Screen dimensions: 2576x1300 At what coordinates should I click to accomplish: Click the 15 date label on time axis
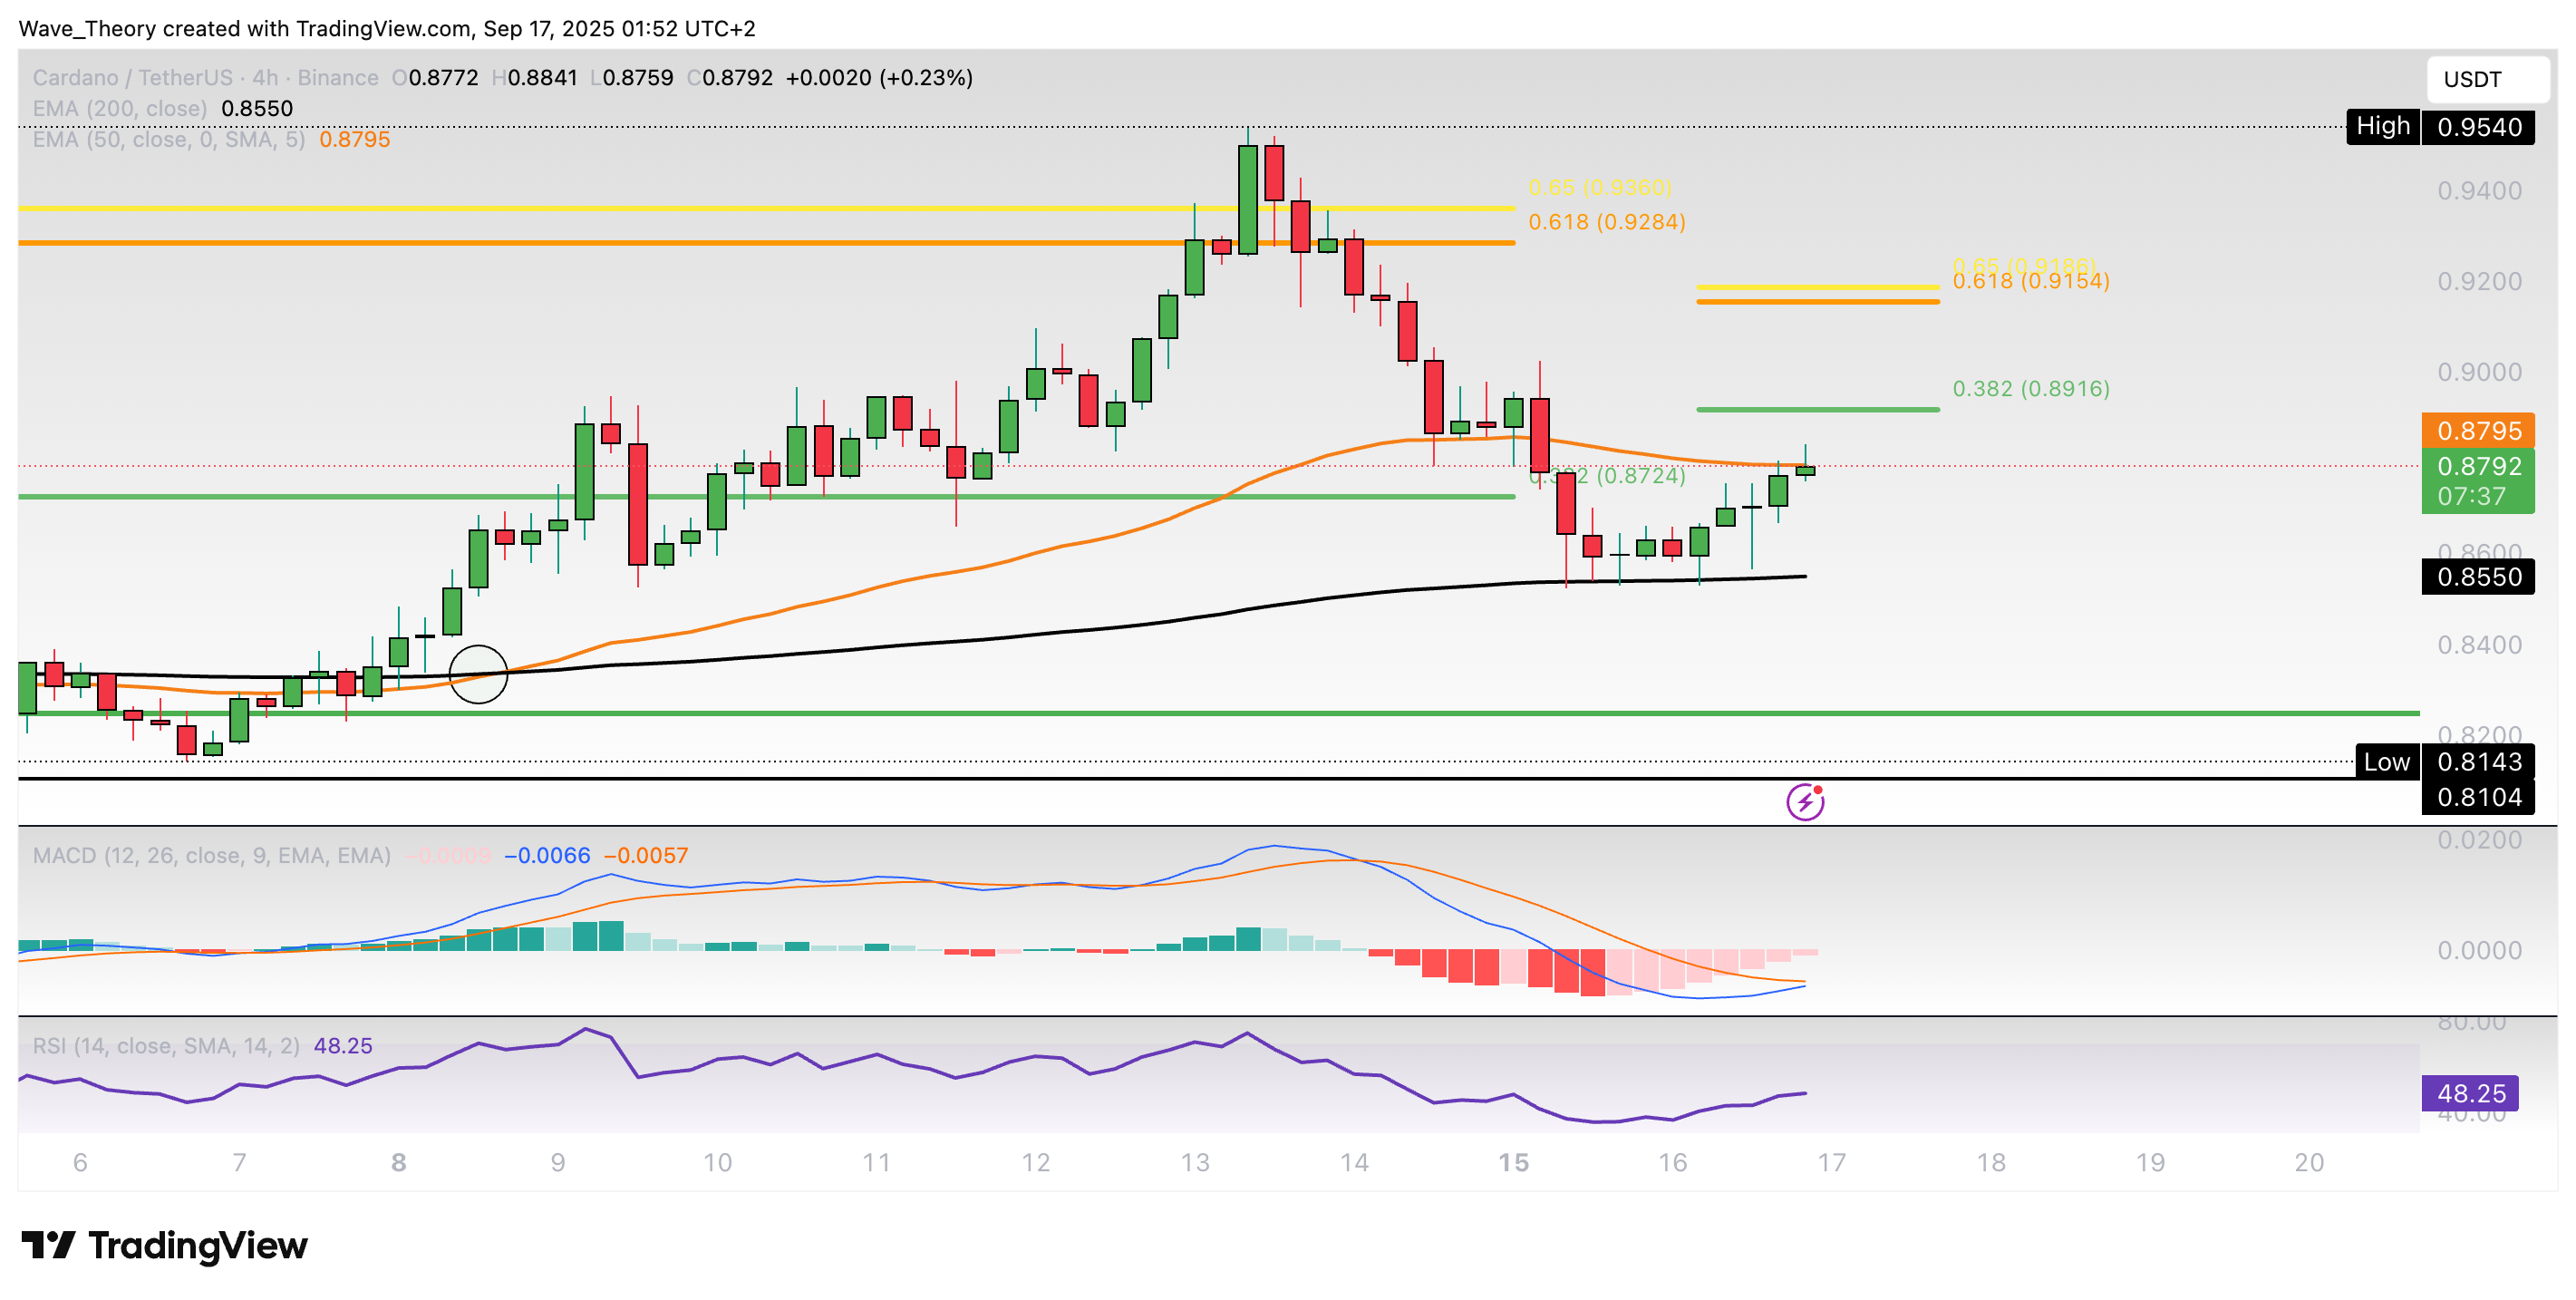[1513, 1163]
